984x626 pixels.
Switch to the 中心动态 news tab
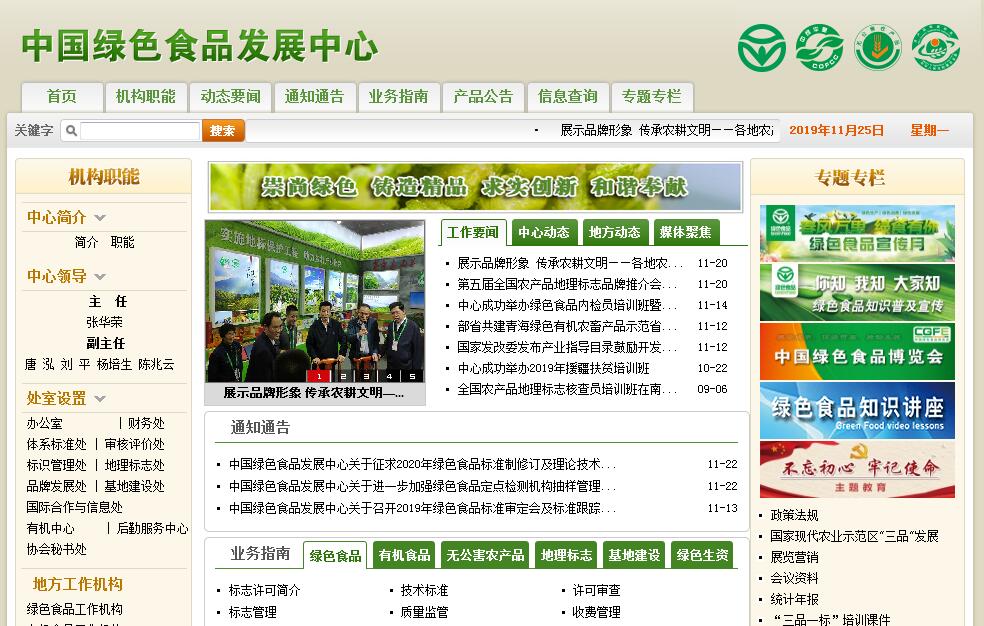(x=543, y=233)
